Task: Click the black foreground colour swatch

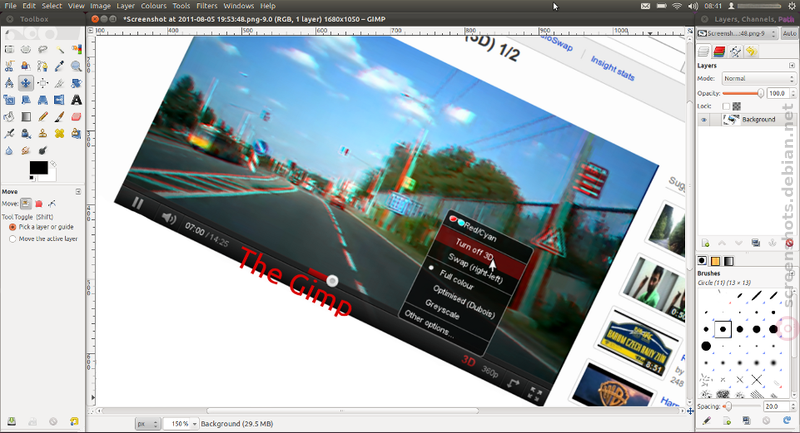Action: 38,168
